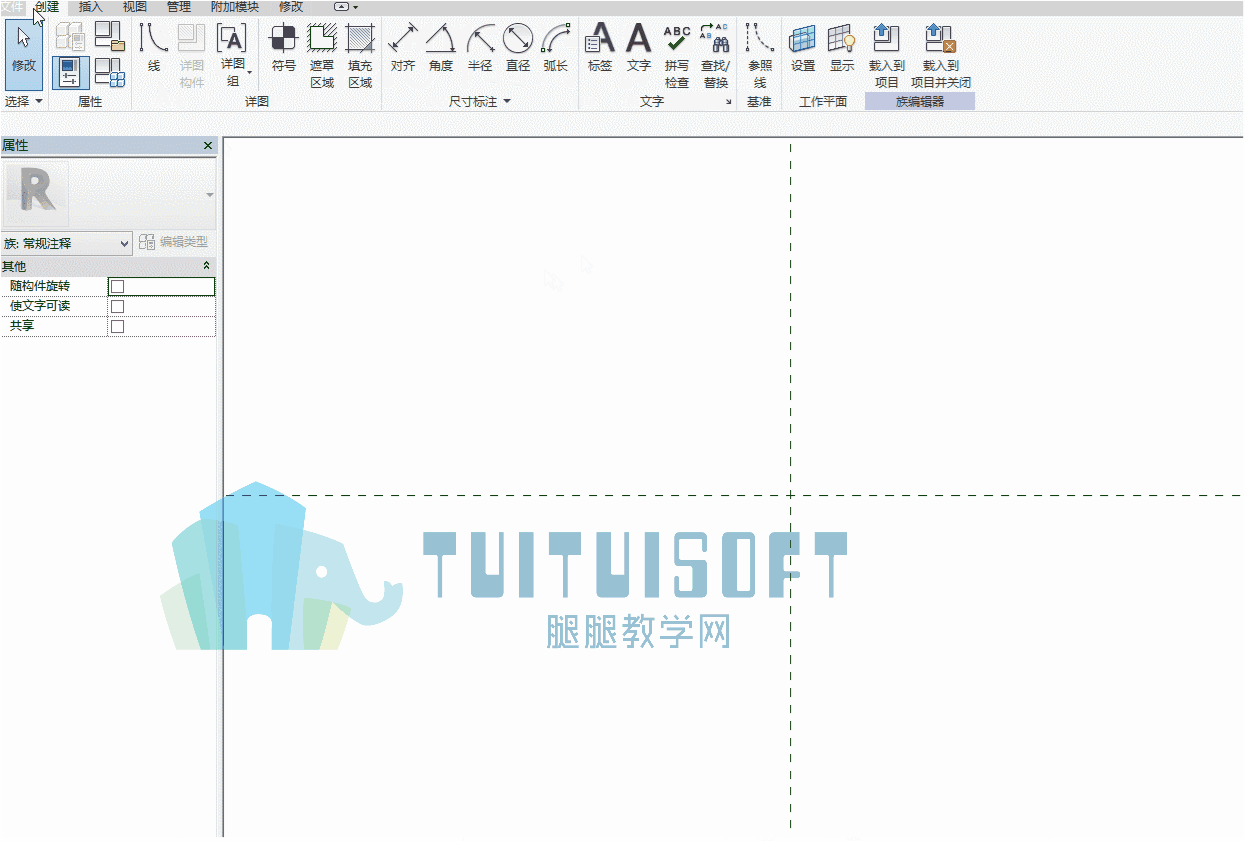Check the 共享 (Shared) checkbox
The image size is (1245, 841).
[117, 327]
